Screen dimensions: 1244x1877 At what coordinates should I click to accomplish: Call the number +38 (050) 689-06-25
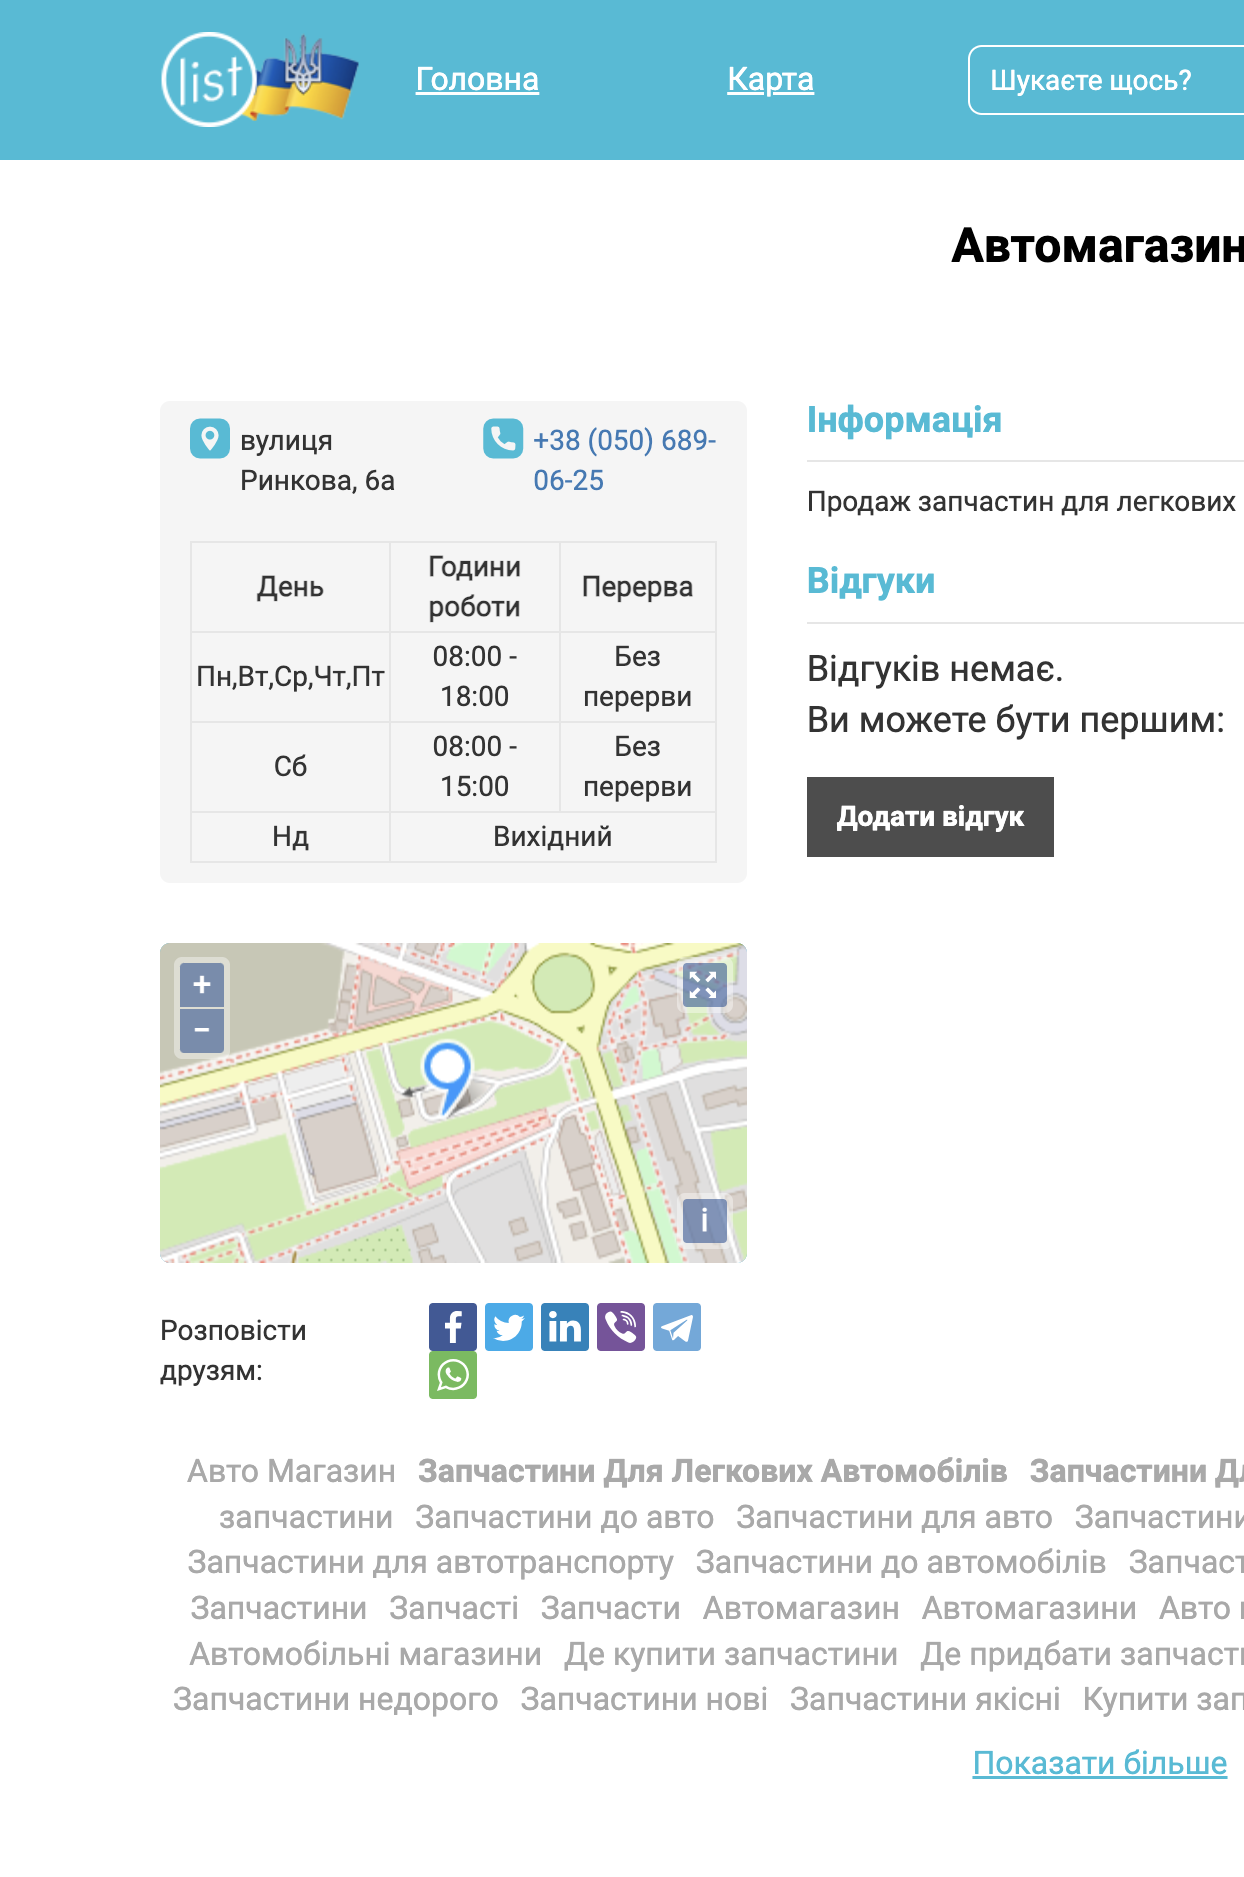624,460
